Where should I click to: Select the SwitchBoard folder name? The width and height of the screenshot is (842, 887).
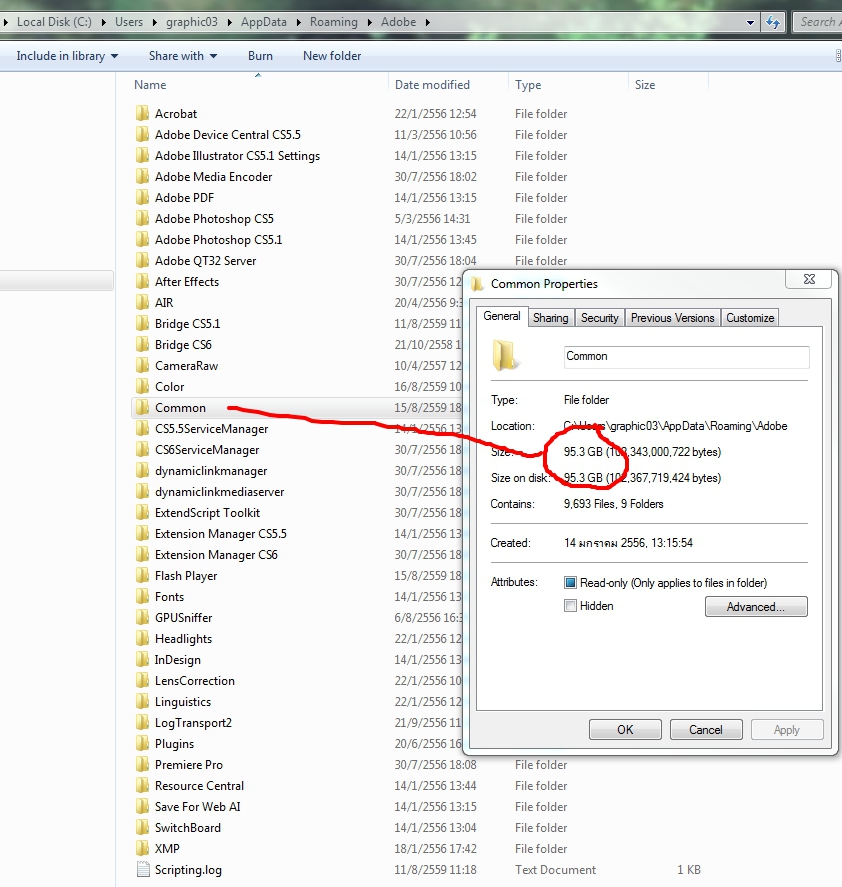click(188, 827)
